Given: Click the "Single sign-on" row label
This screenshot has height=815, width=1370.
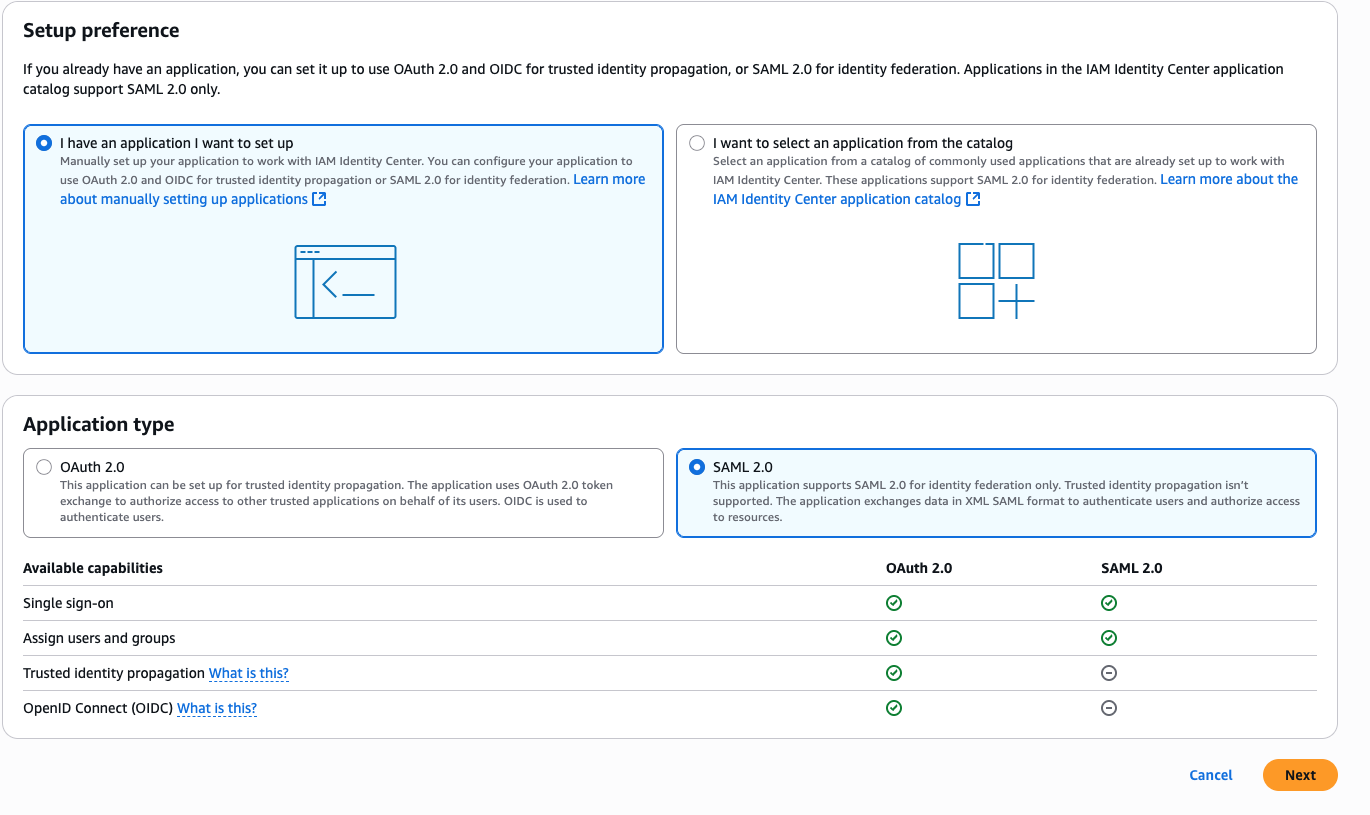Looking at the screenshot, I should [x=68, y=603].
